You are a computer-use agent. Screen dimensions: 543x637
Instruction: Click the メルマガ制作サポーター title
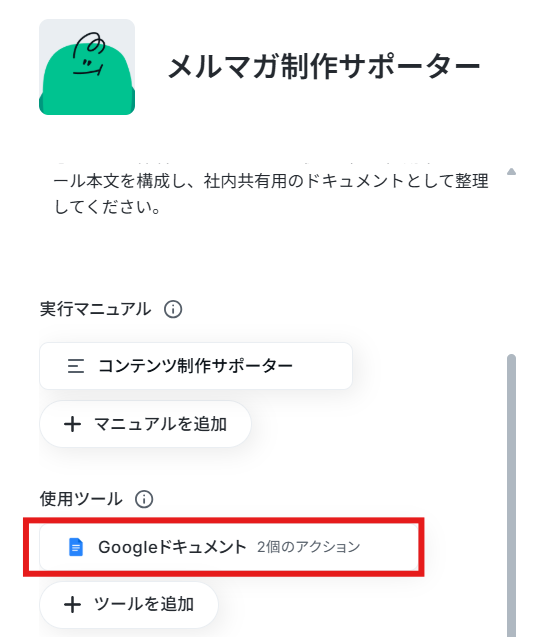325,66
